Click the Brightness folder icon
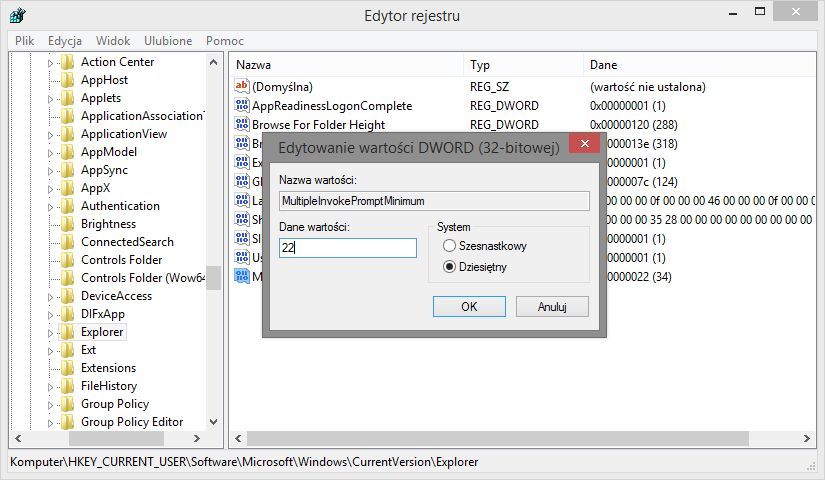The height and width of the screenshot is (480, 825). click(67, 224)
